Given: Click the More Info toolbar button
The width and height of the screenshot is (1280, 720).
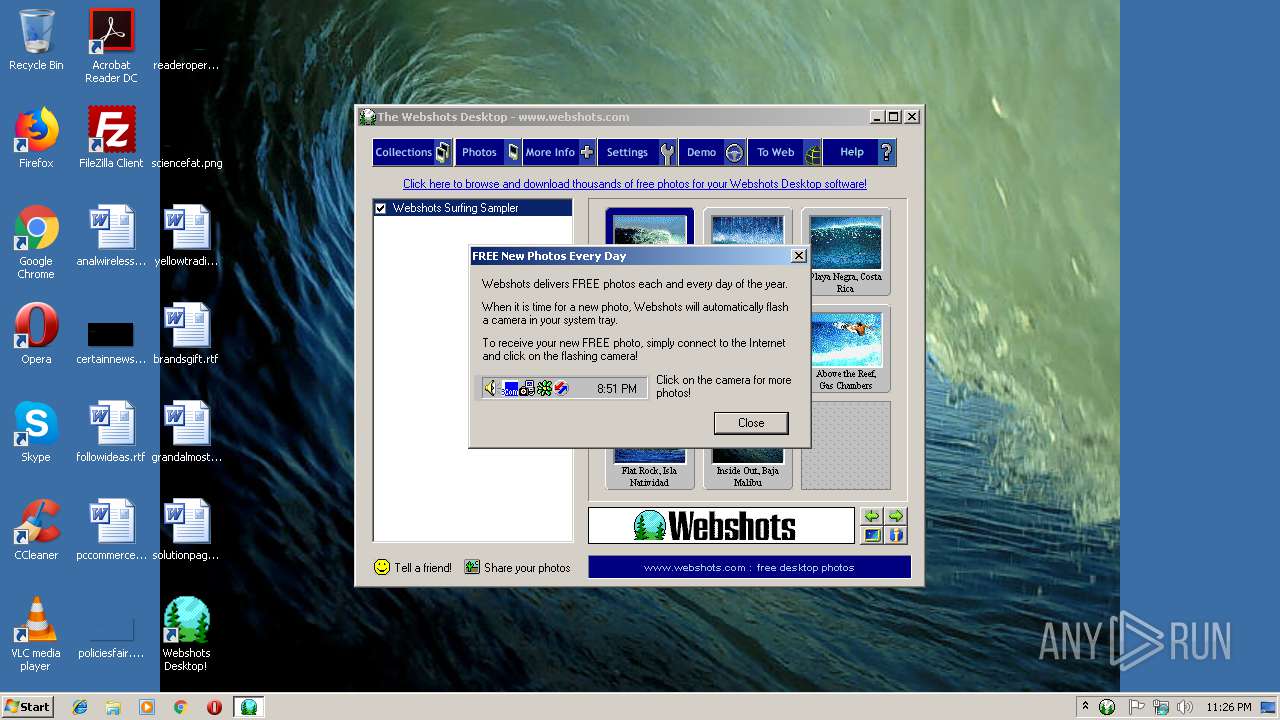Looking at the screenshot, I should [559, 152].
